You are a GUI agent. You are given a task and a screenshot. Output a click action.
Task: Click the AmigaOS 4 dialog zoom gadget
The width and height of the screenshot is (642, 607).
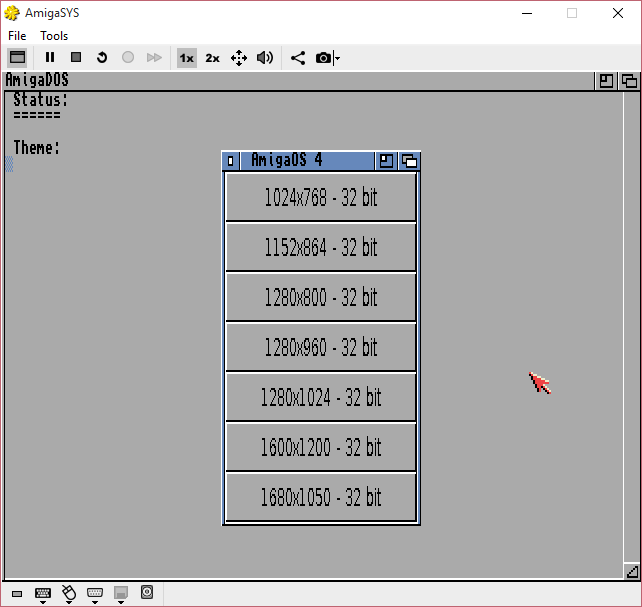coord(386,161)
